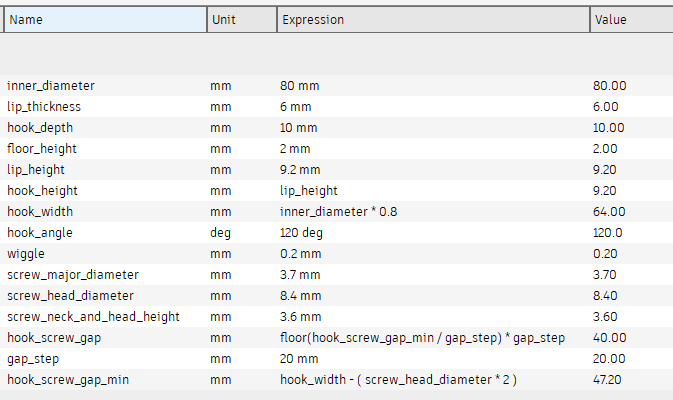Select the lip_thickness parameter row
Viewport: 673px width, 400px height.
click(x=336, y=107)
